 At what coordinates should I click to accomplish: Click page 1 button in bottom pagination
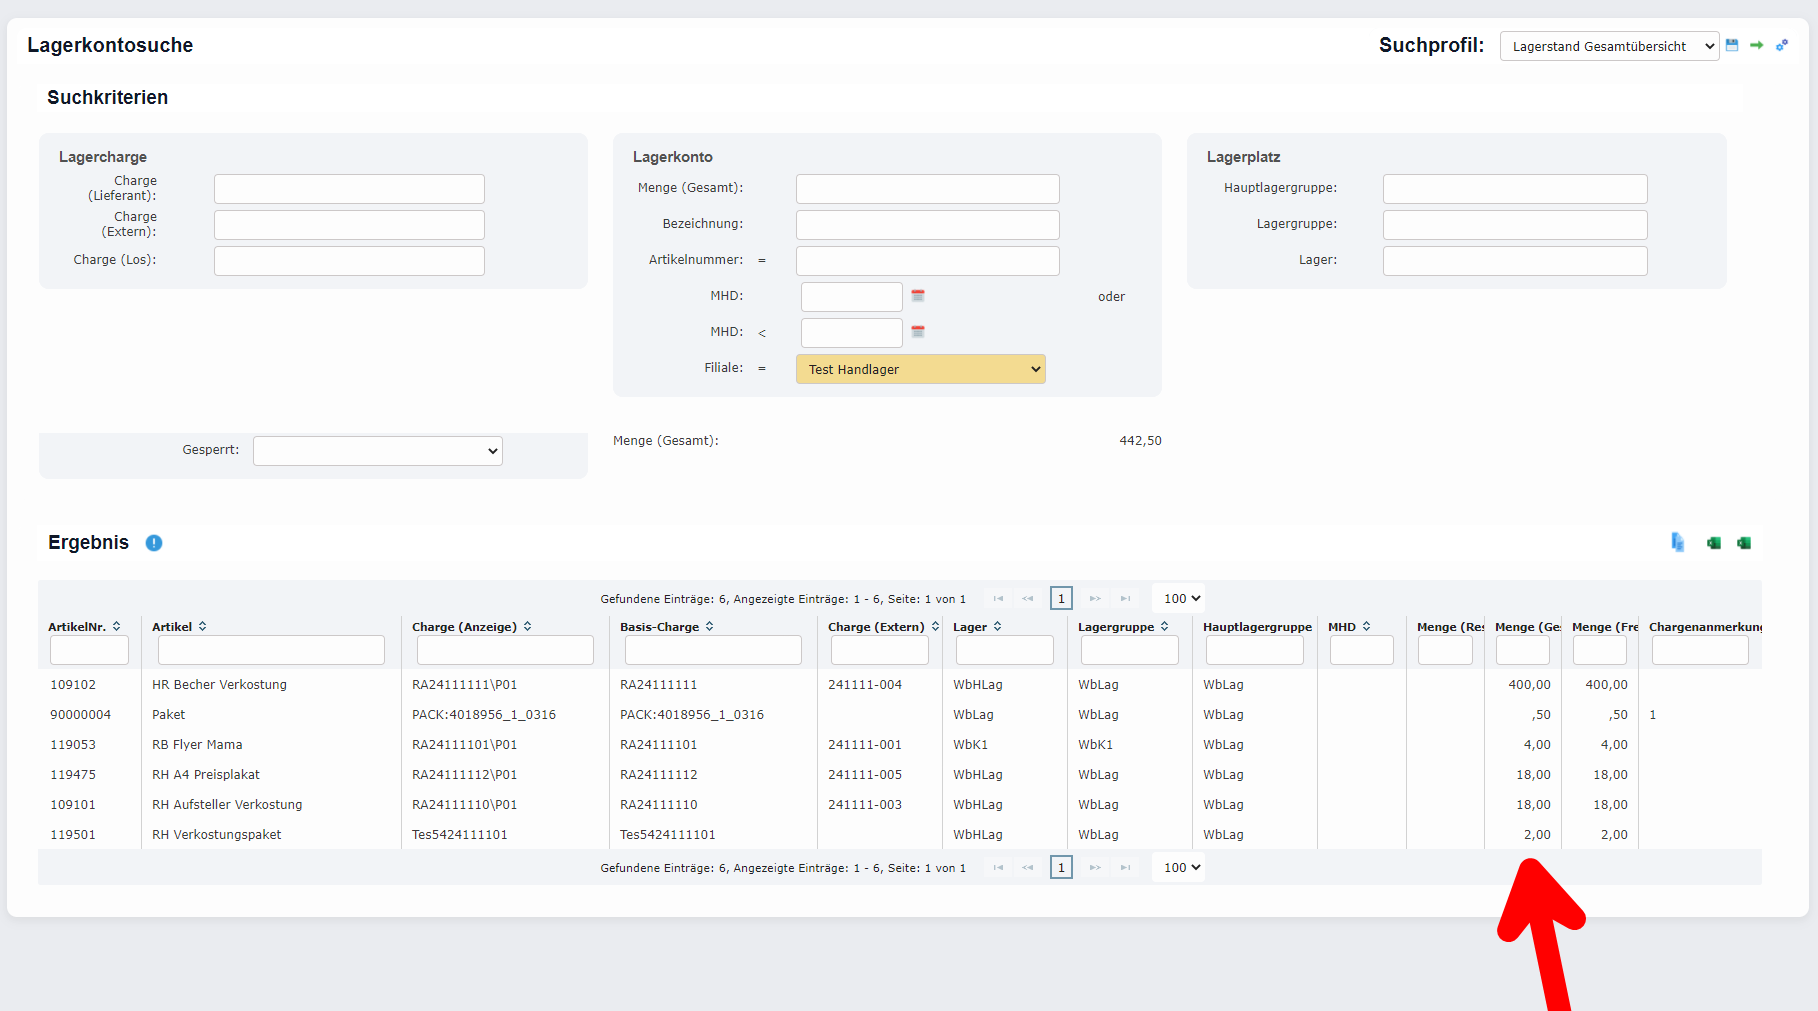pos(1061,868)
